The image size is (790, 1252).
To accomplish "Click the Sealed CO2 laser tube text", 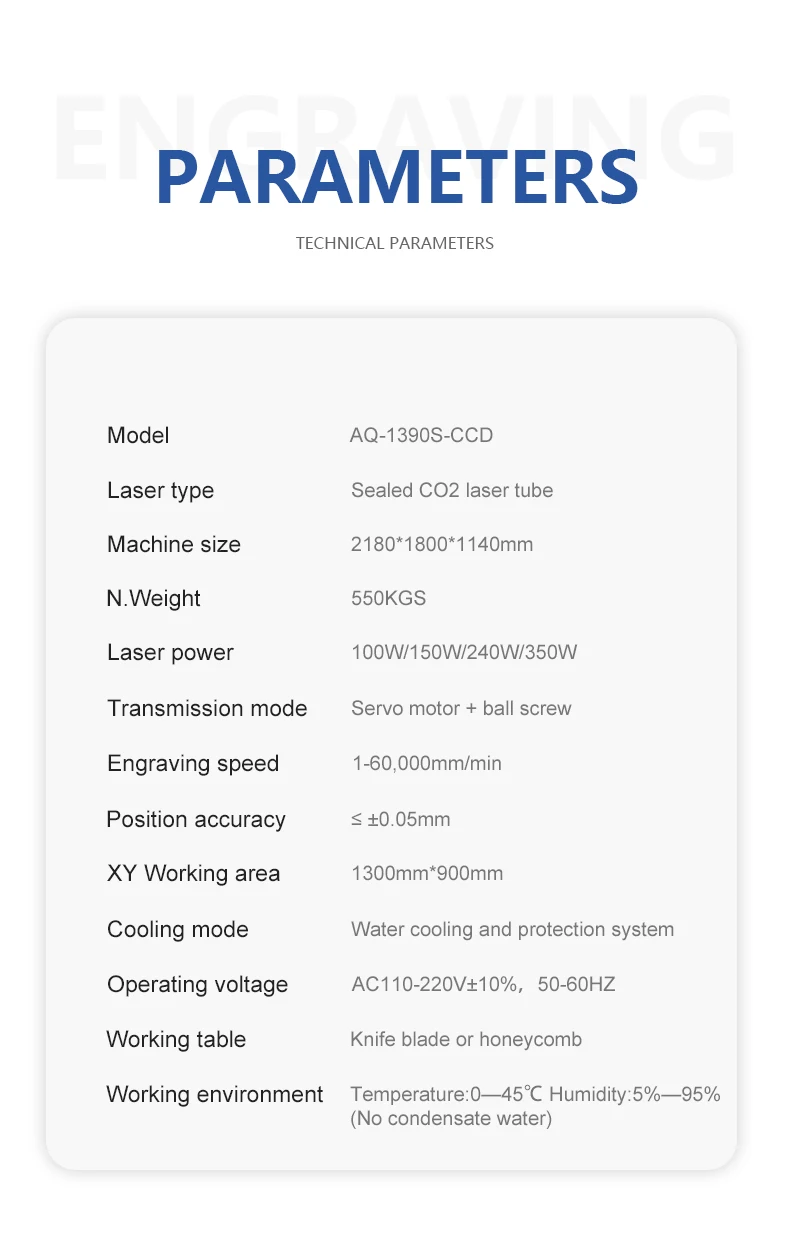I will (451, 491).
